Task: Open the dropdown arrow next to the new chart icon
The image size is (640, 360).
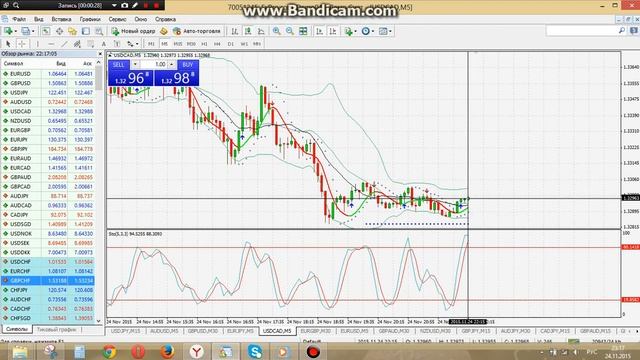Action: 16,31
